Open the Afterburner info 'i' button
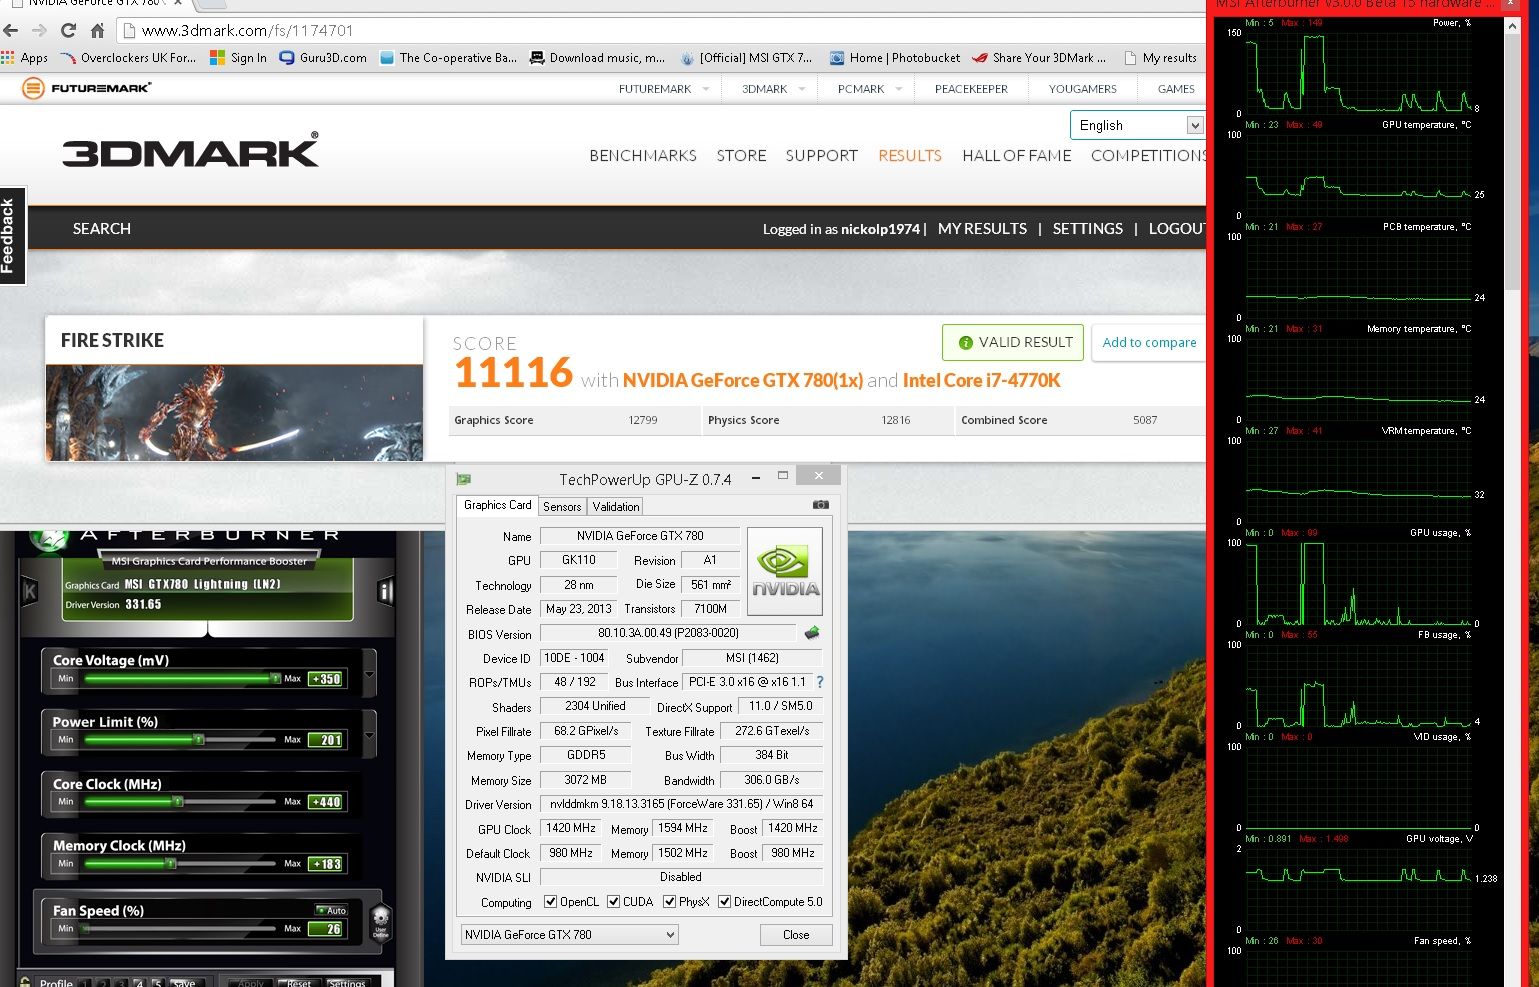1539x987 pixels. point(385,592)
